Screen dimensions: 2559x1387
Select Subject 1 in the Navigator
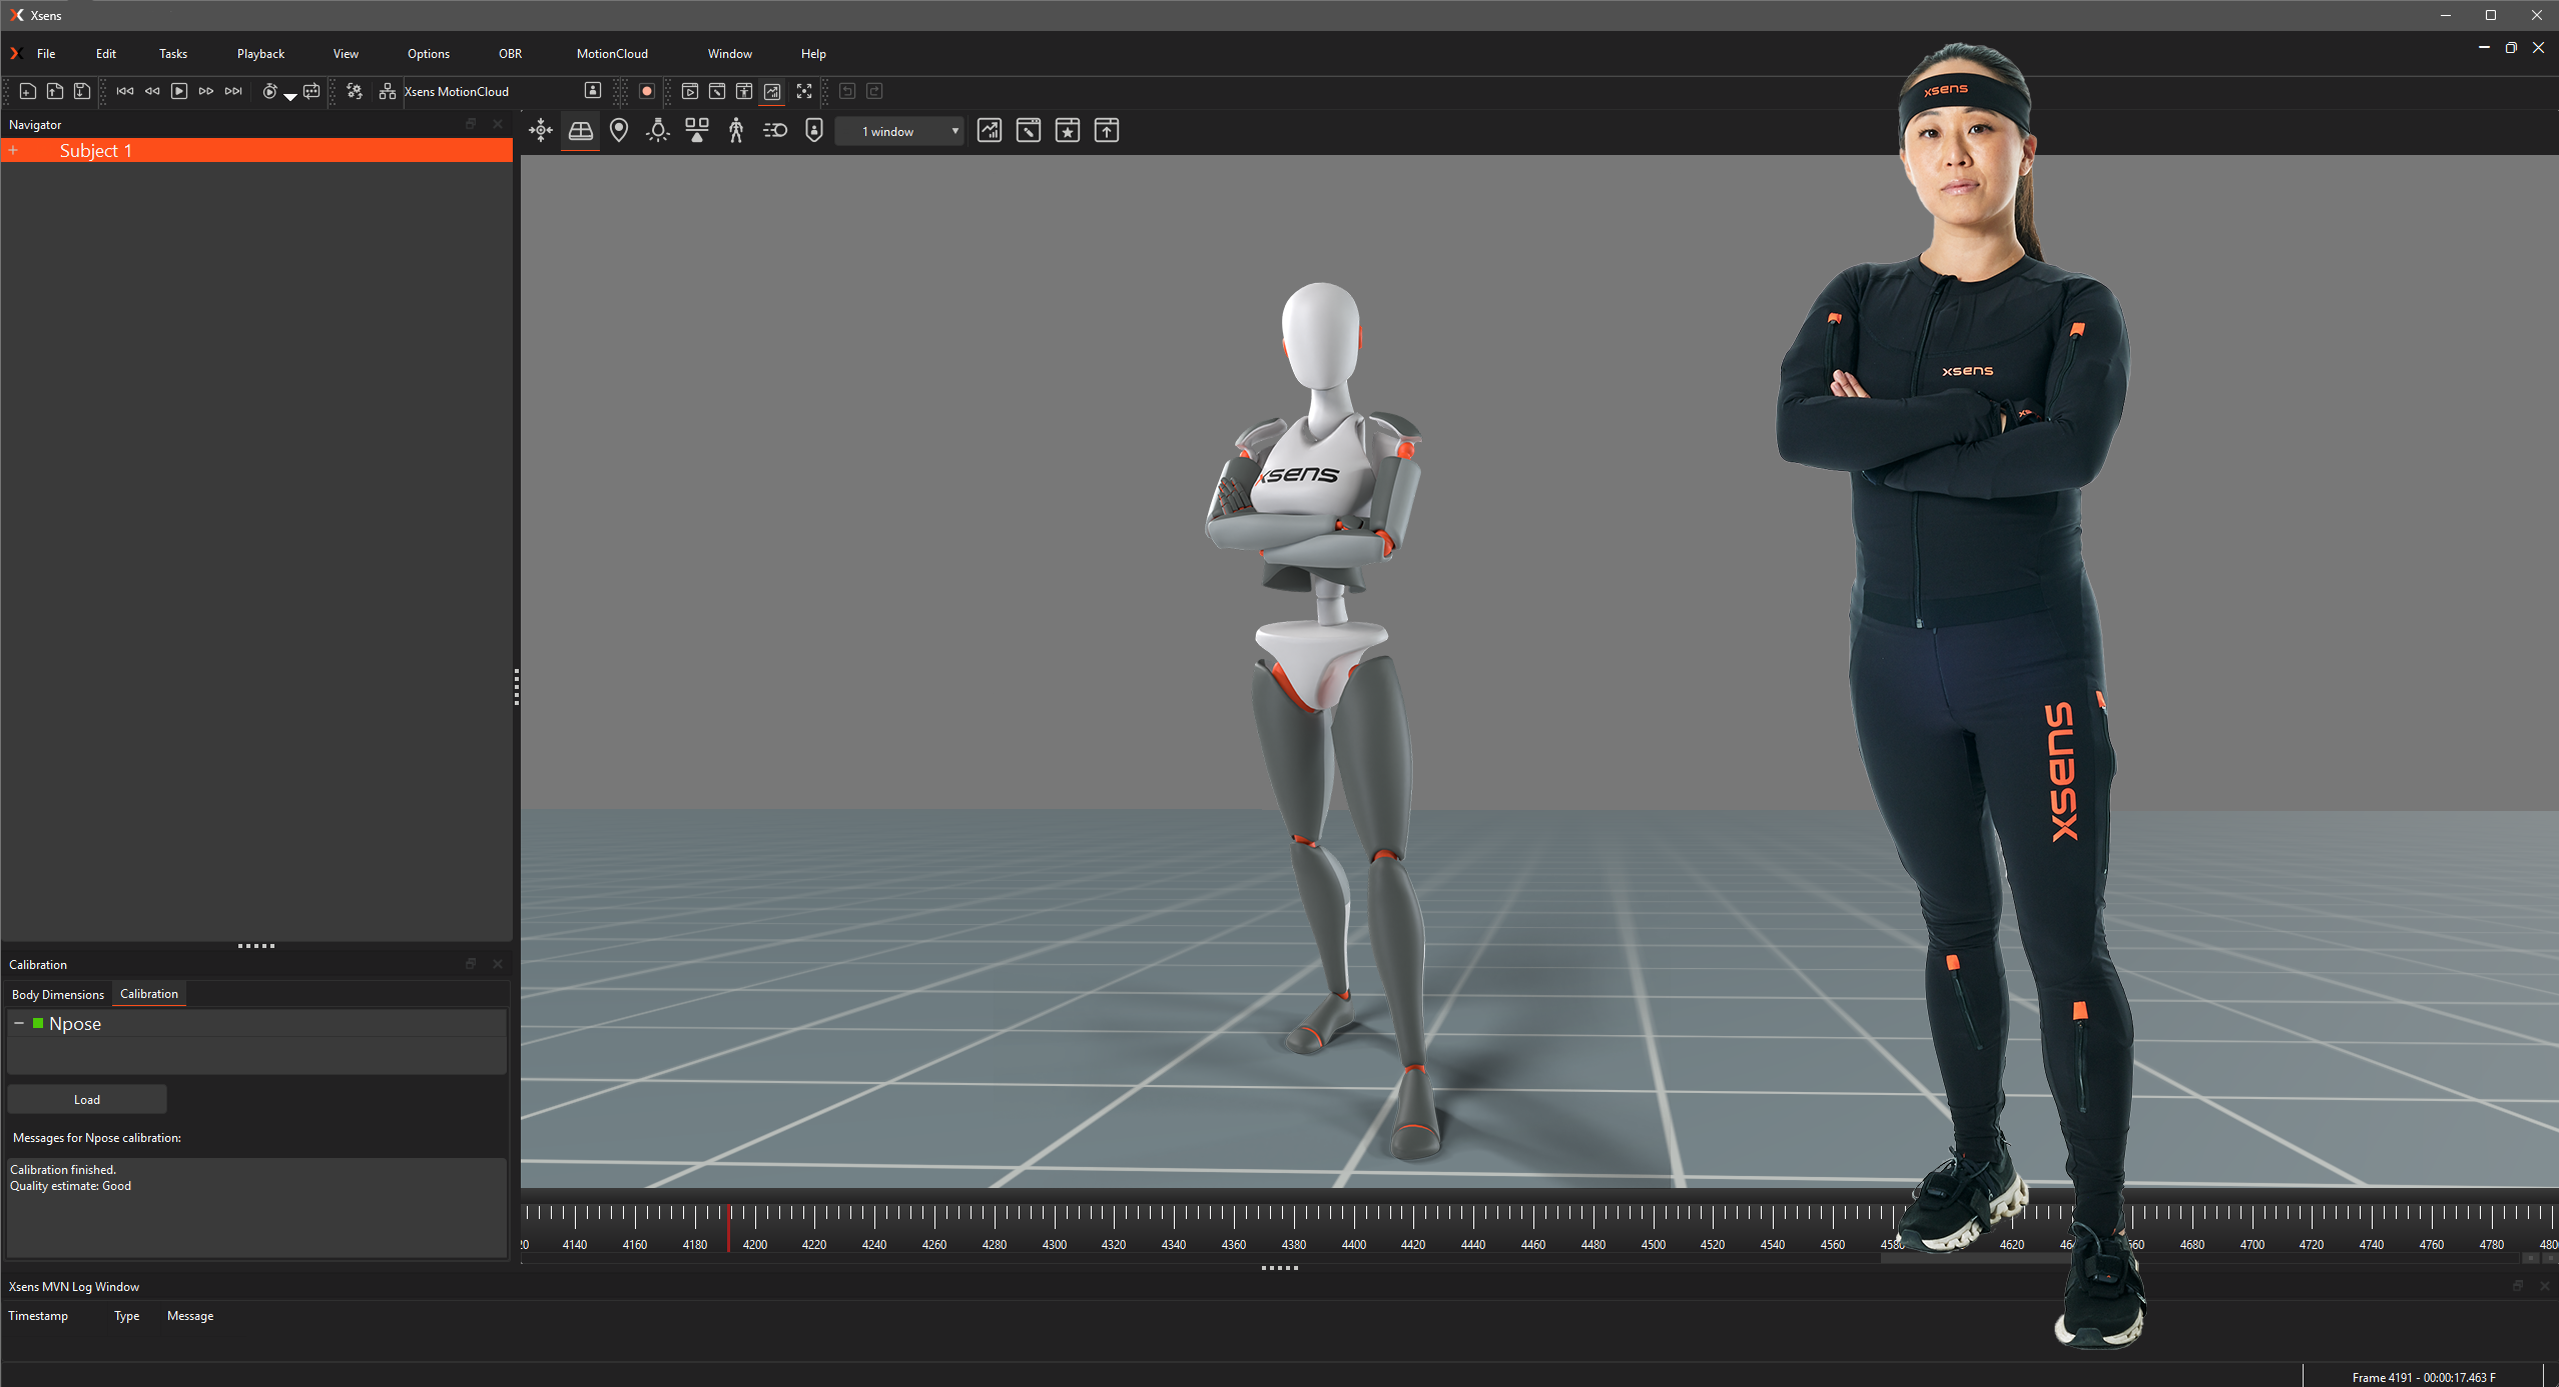tap(257, 151)
